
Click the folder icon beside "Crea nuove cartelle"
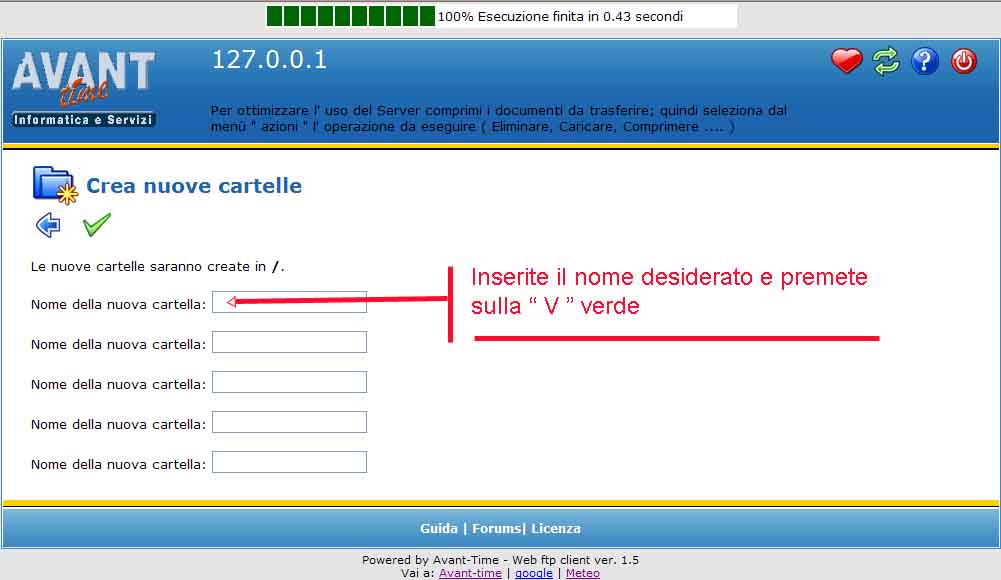(x=54, y=185)
